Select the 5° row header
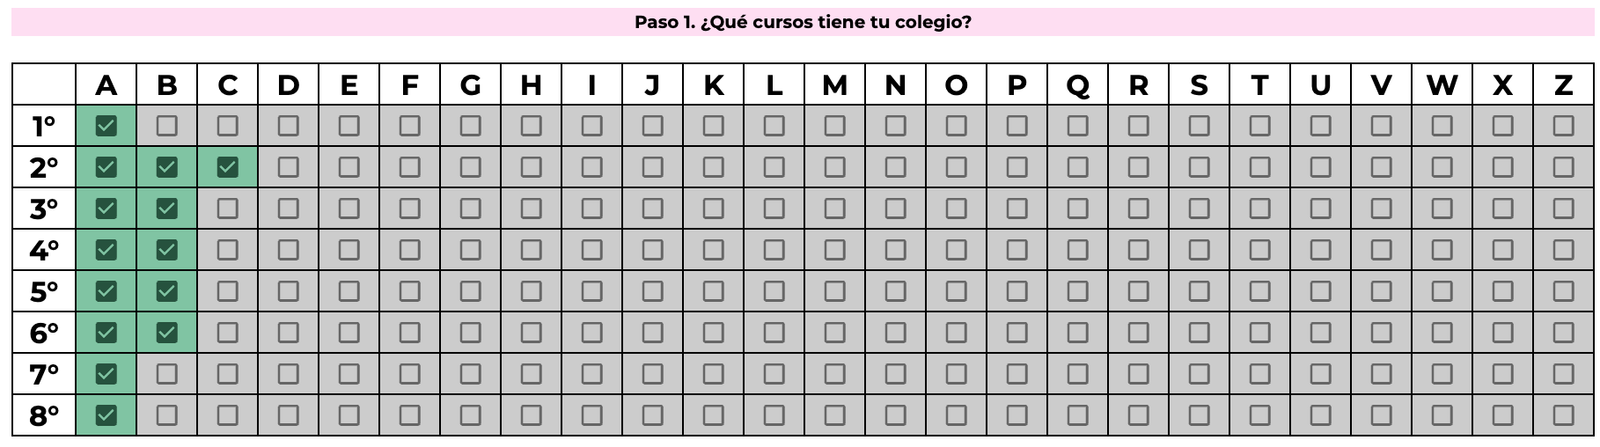This screenshot has width=1600, height=447. [x=44, y=291]
